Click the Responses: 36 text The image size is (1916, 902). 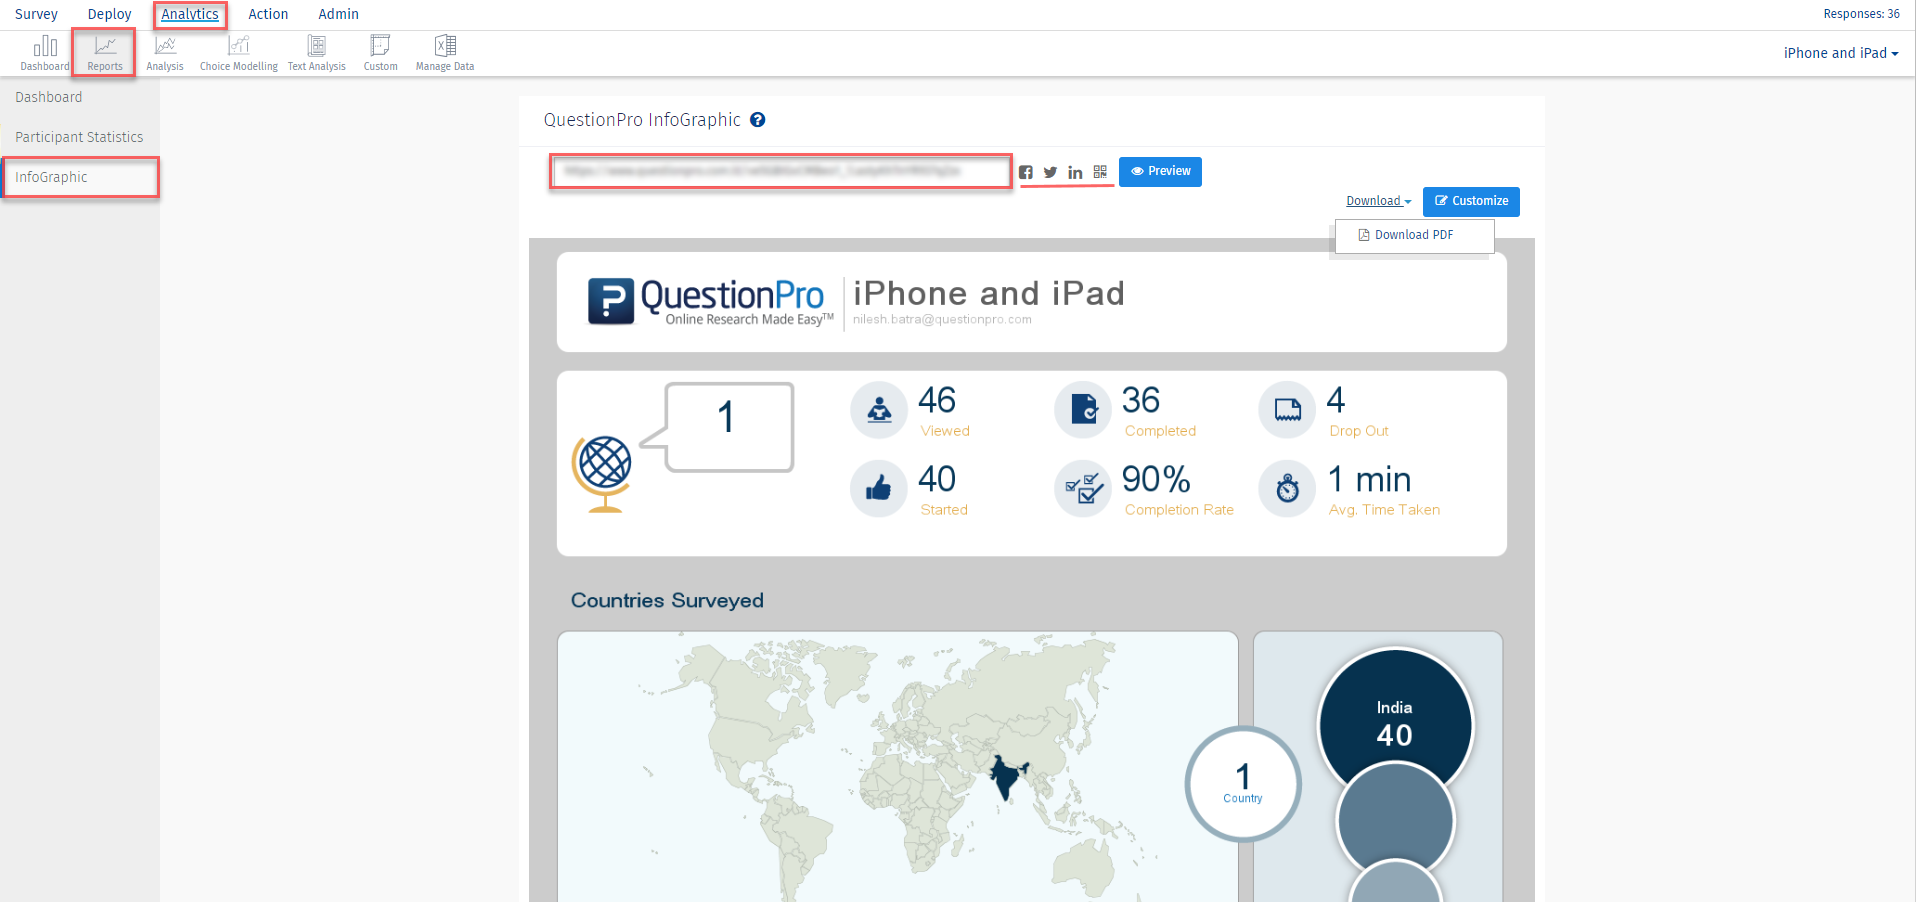(x=1861, y=14)
